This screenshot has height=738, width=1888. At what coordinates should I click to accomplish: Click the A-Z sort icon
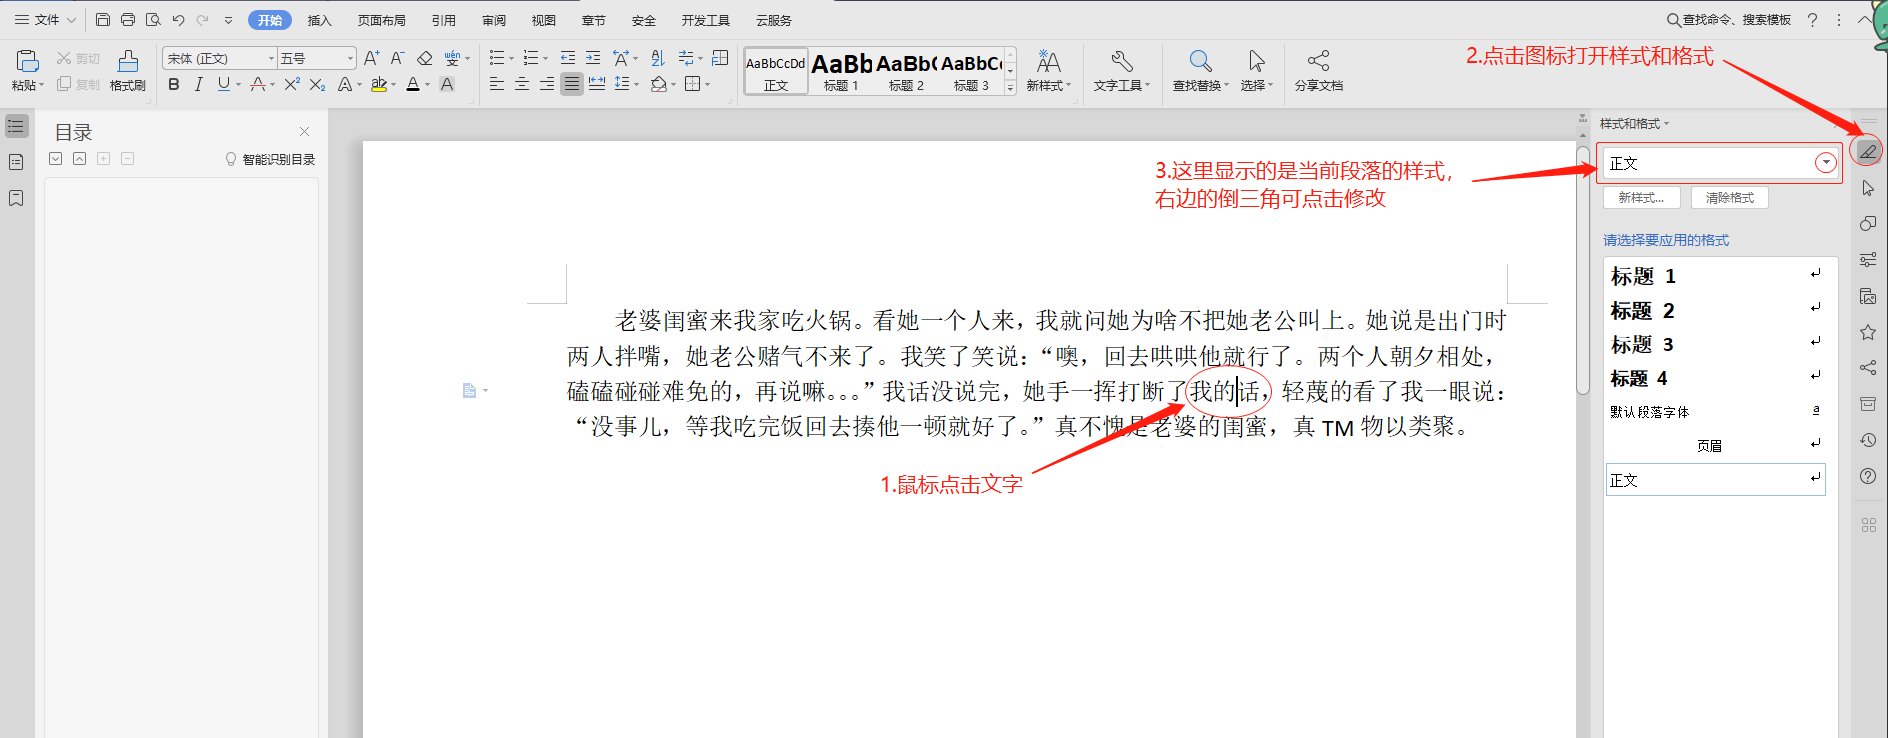(x=657, y=58)
